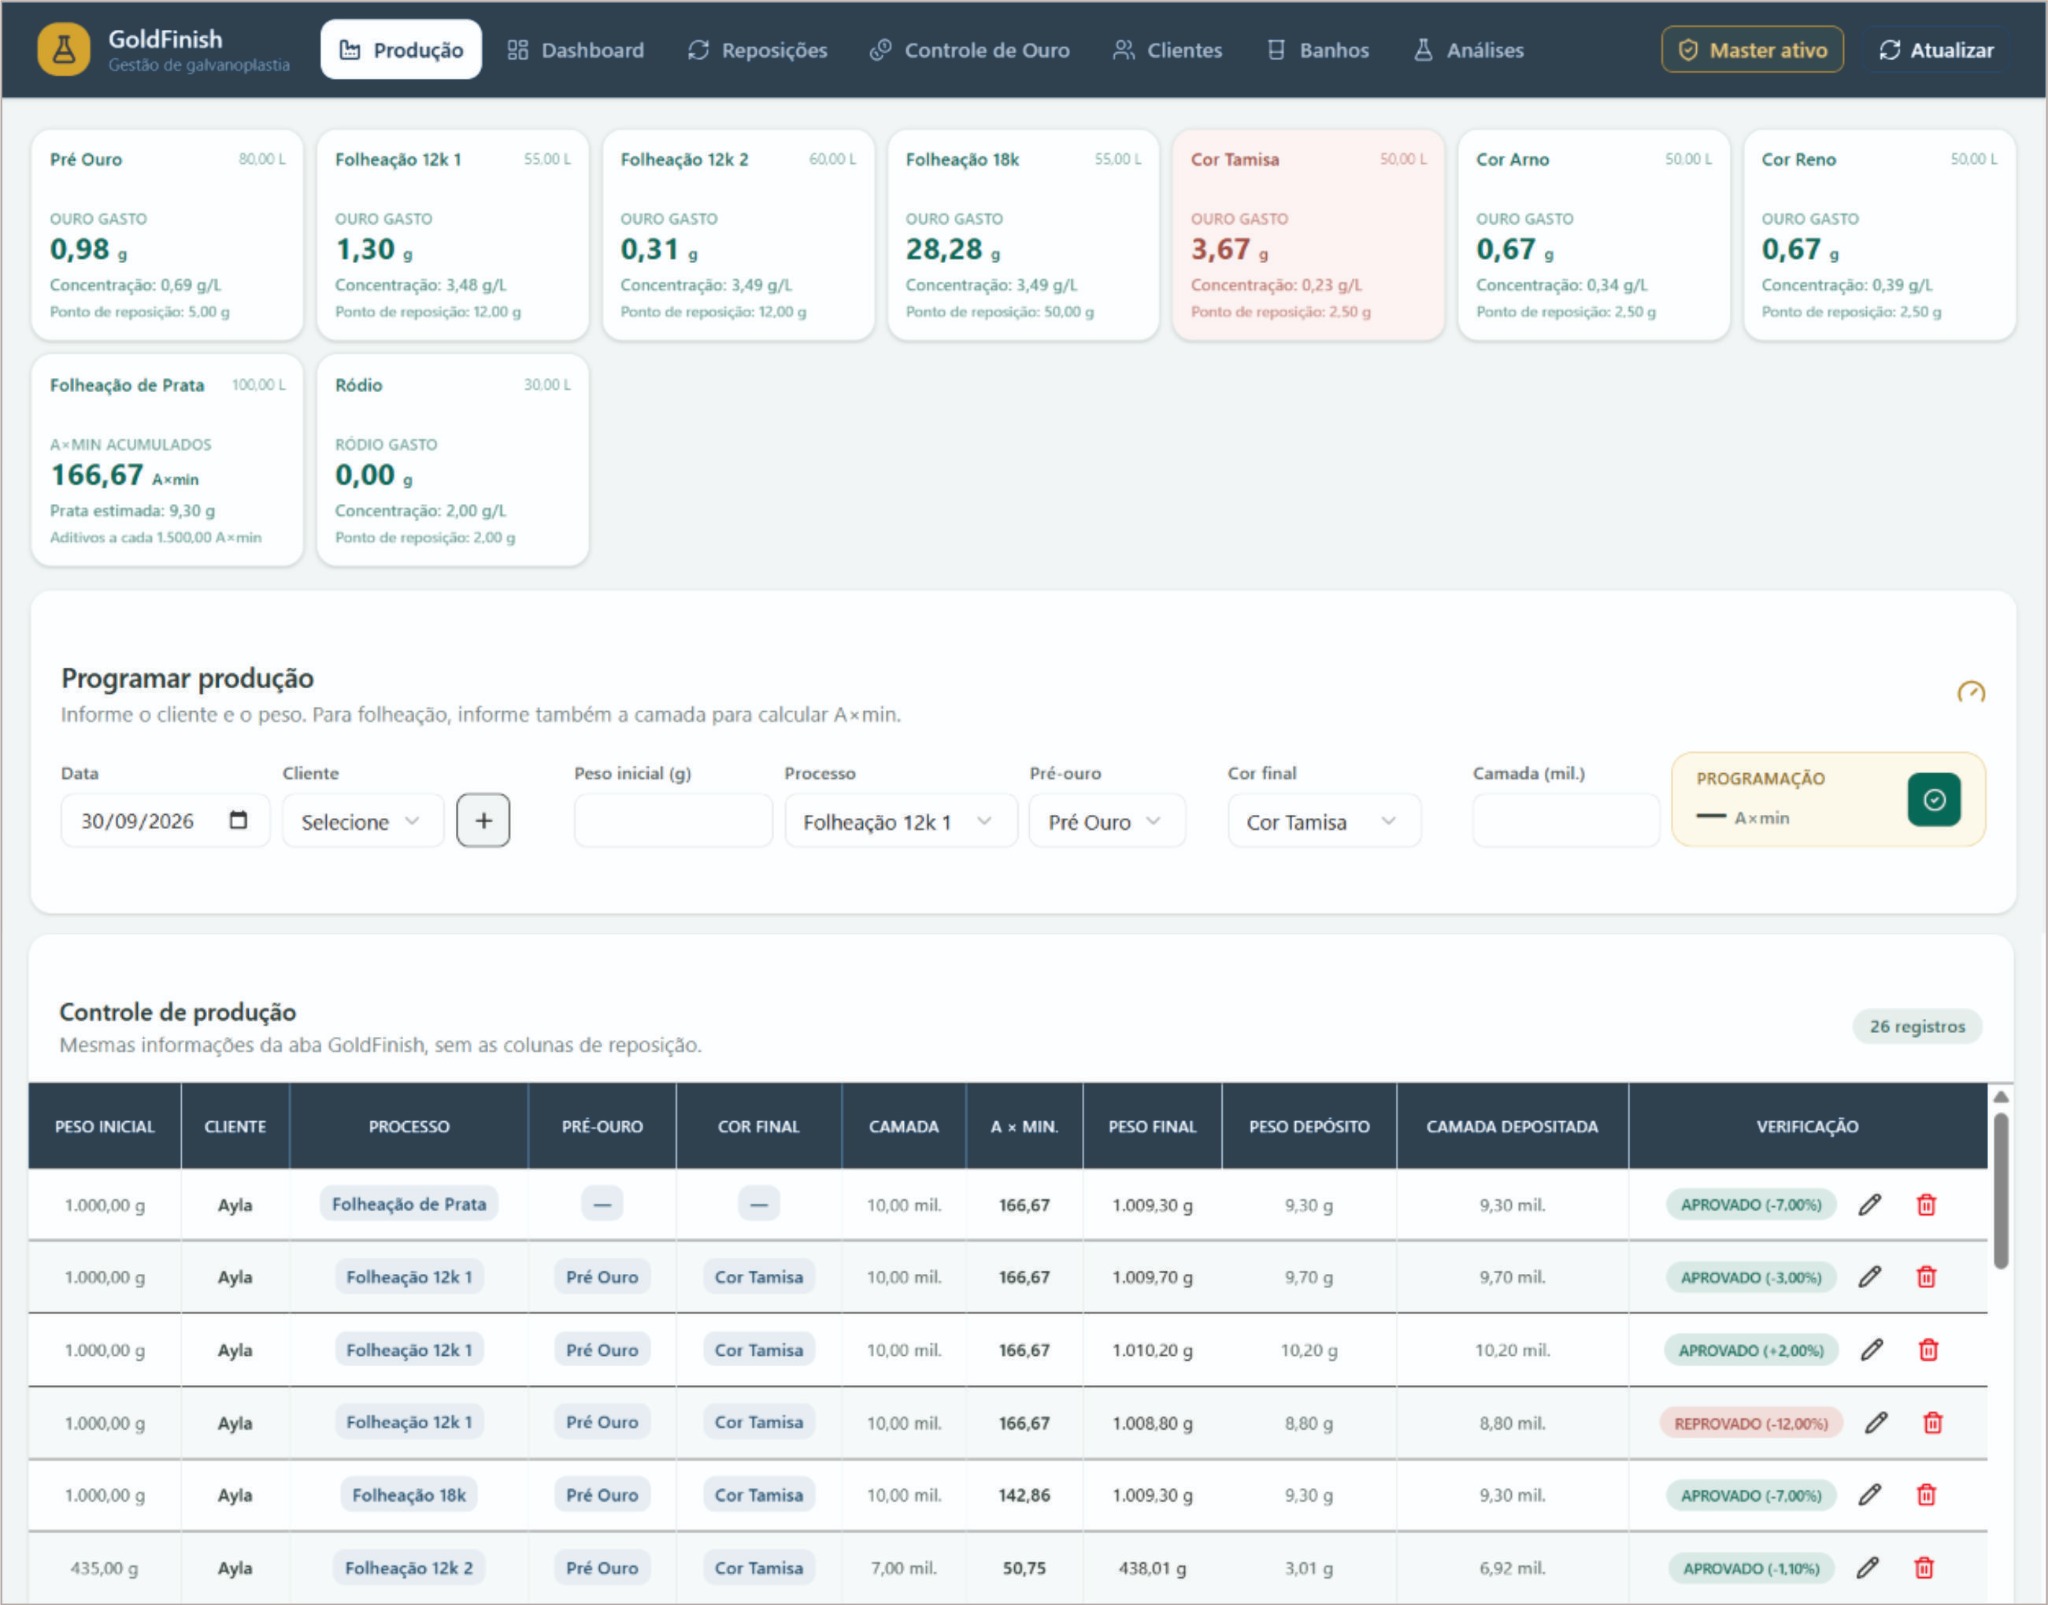This screenshot has height=1605, width=2048.
Task: Select the Cor Tamisa bath card
Action: click(1308, 235)
